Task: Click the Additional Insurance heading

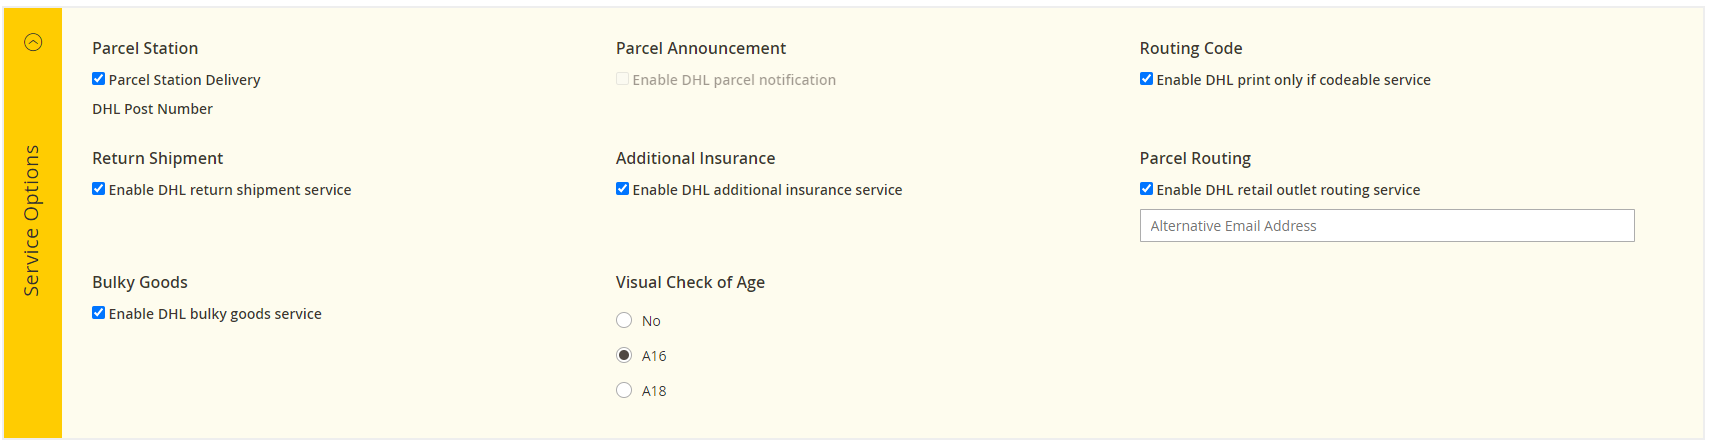Action: click(x=695, y=158)
